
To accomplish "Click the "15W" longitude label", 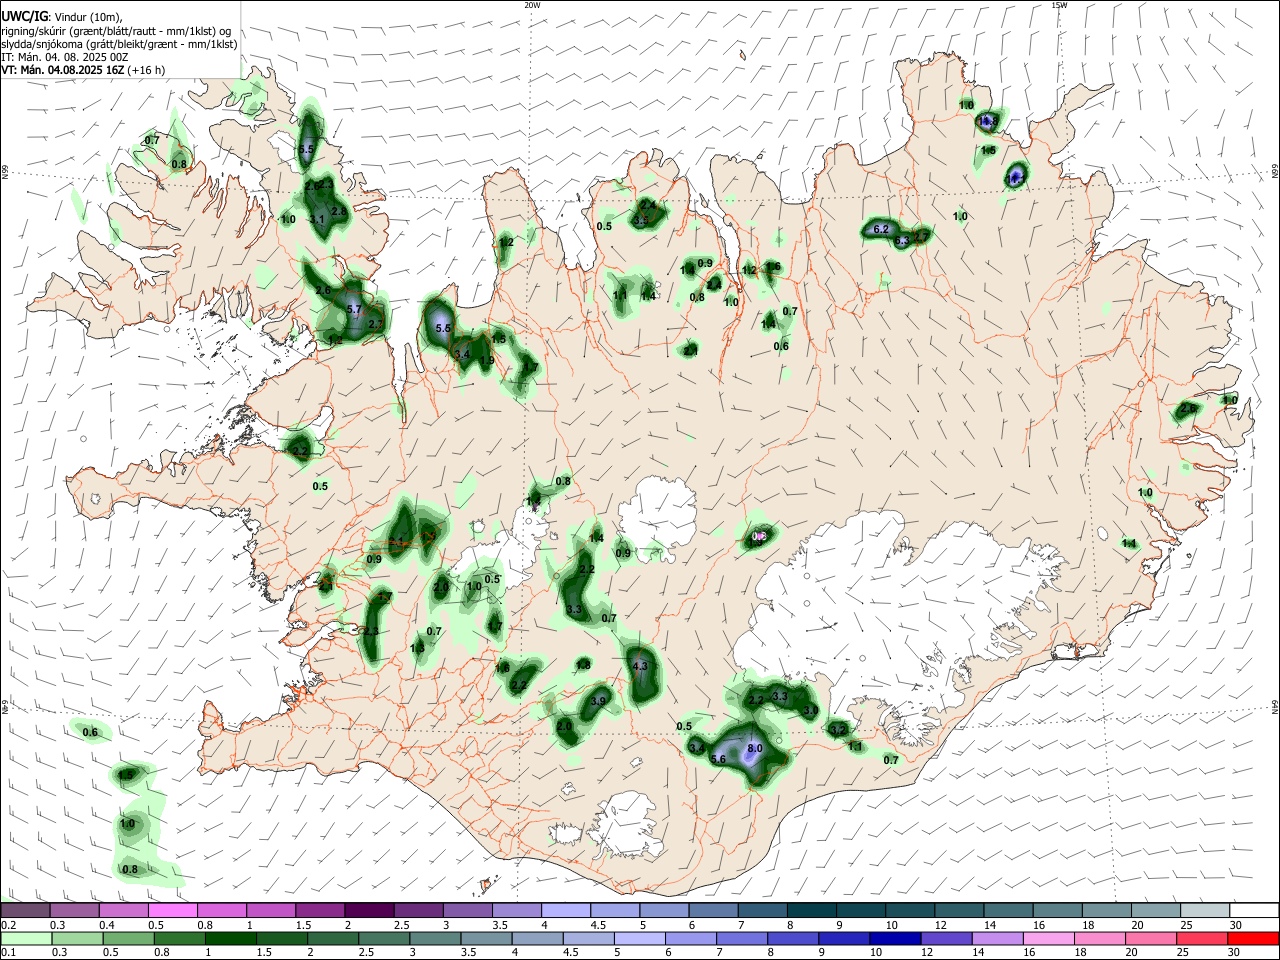I will click(x=1059, y=5).
